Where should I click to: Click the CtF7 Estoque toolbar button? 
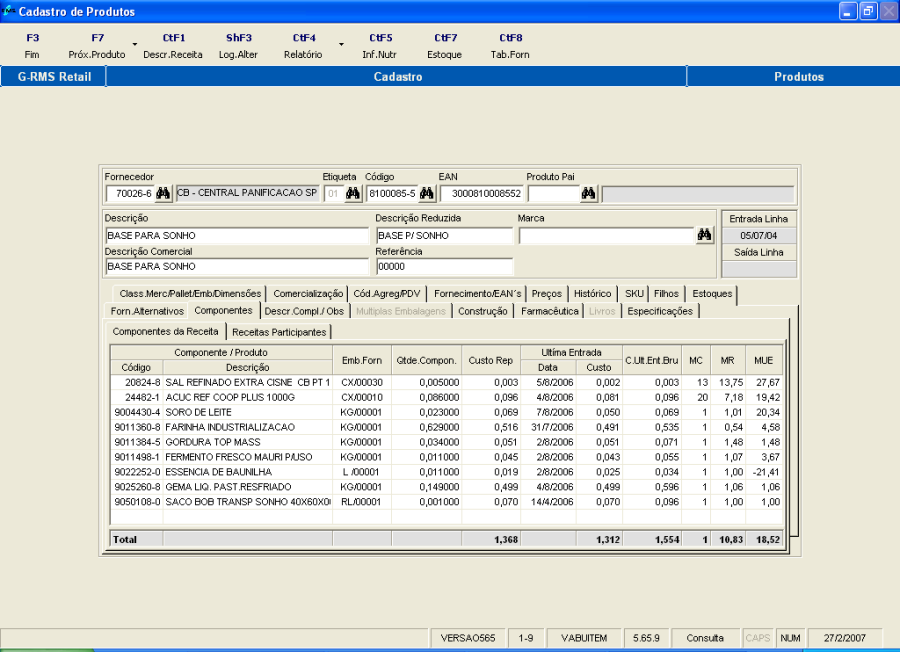445,46
